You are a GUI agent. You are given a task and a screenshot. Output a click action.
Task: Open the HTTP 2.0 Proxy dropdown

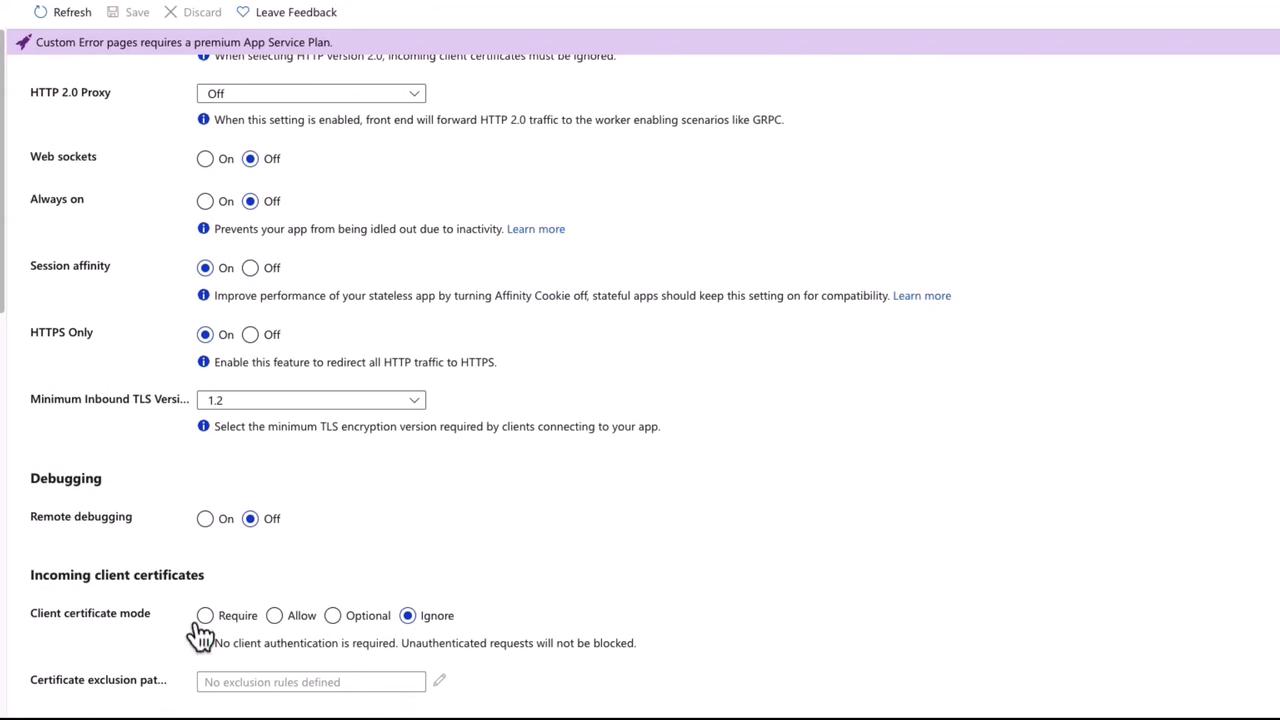tap(311, 94)
